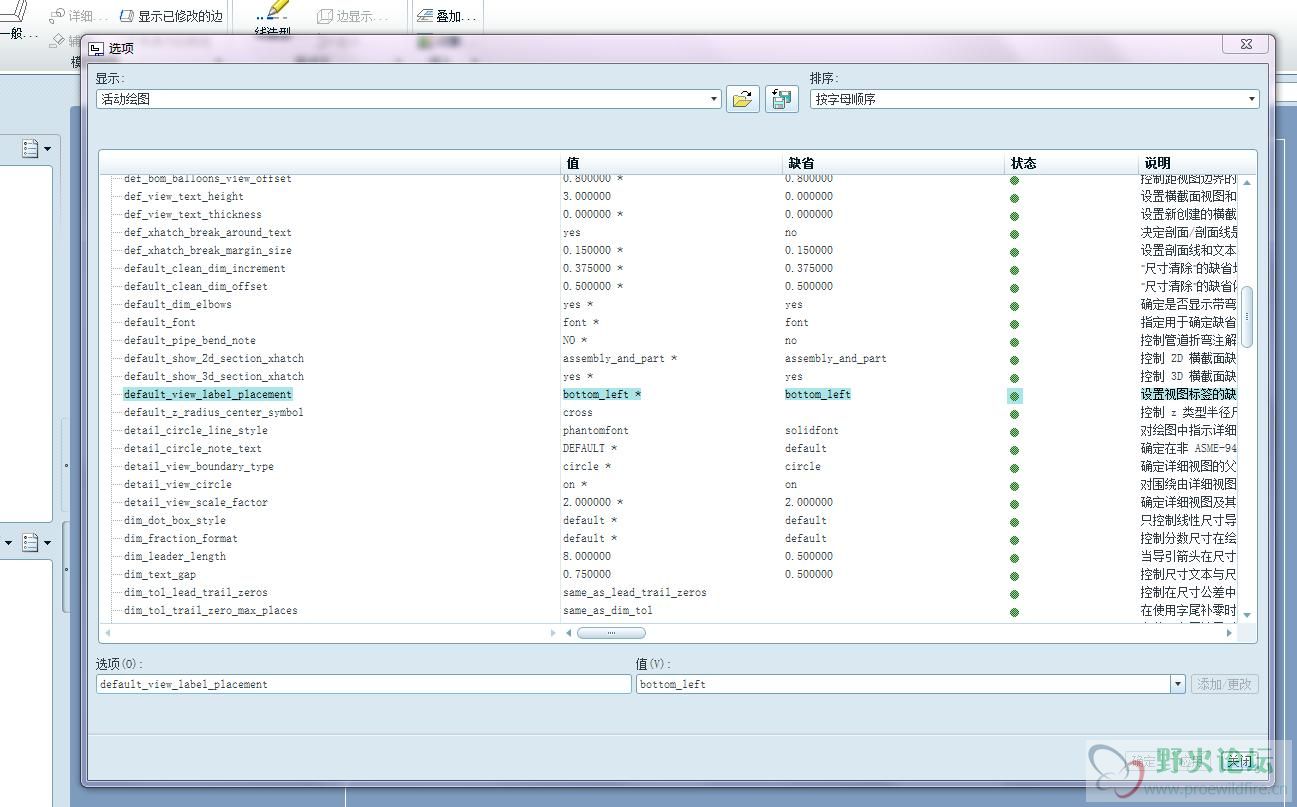
Task: Select option detail_circle_note_text
Action: [x=193, y=449]
